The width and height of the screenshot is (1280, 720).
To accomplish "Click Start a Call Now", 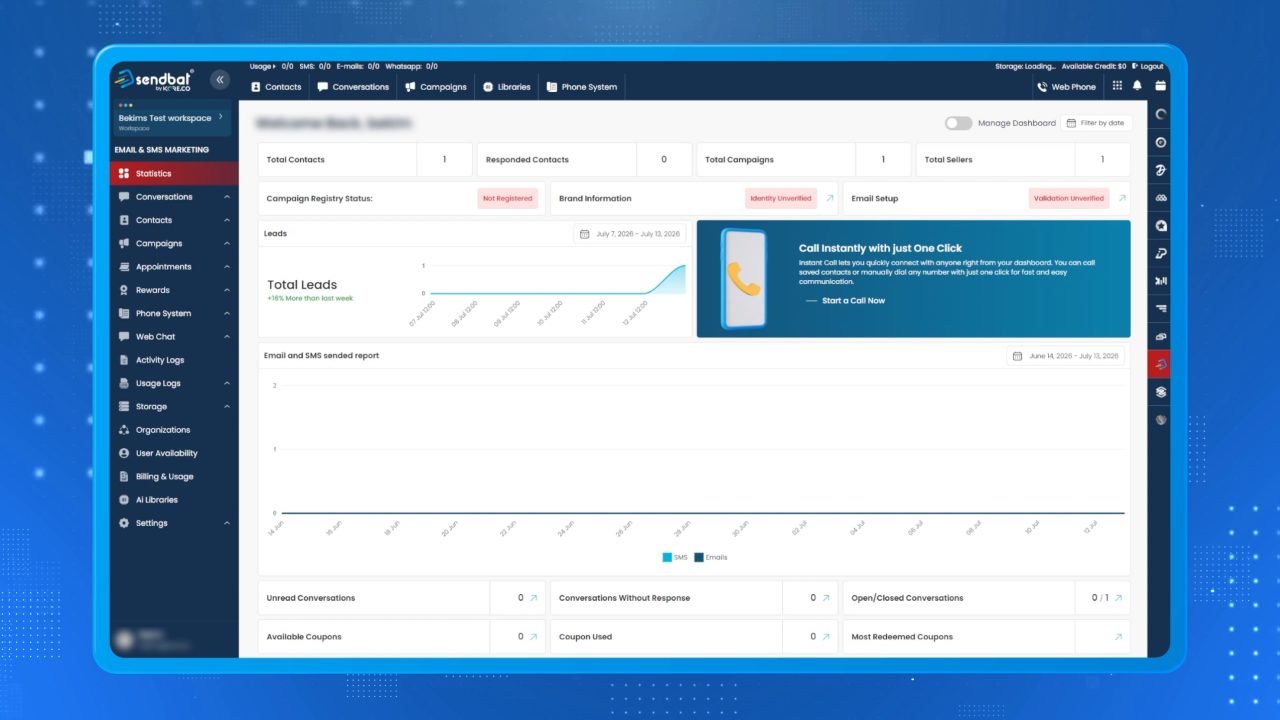I will [x=853, y=301].
